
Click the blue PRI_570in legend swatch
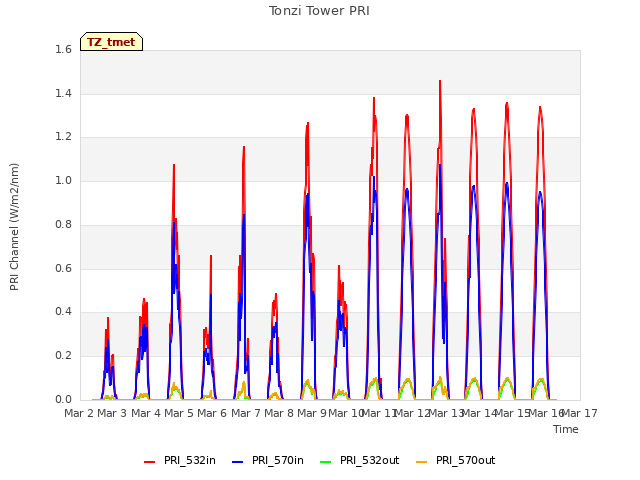pos(238,462)
